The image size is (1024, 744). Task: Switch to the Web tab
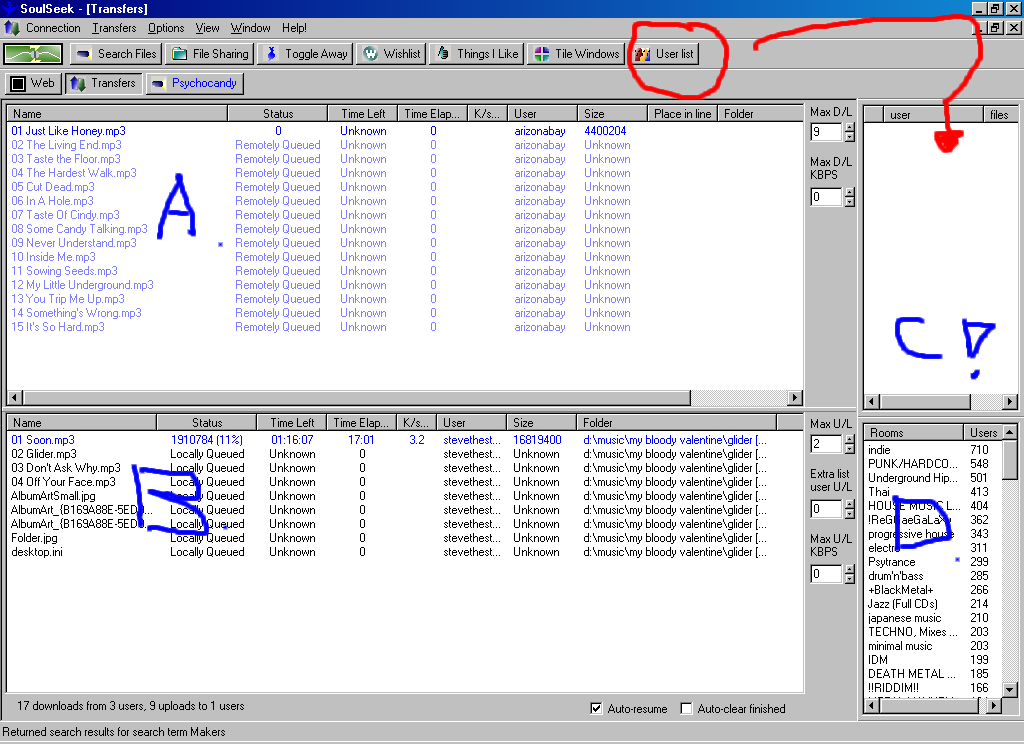pyautogui.click(x=33, y=83)
